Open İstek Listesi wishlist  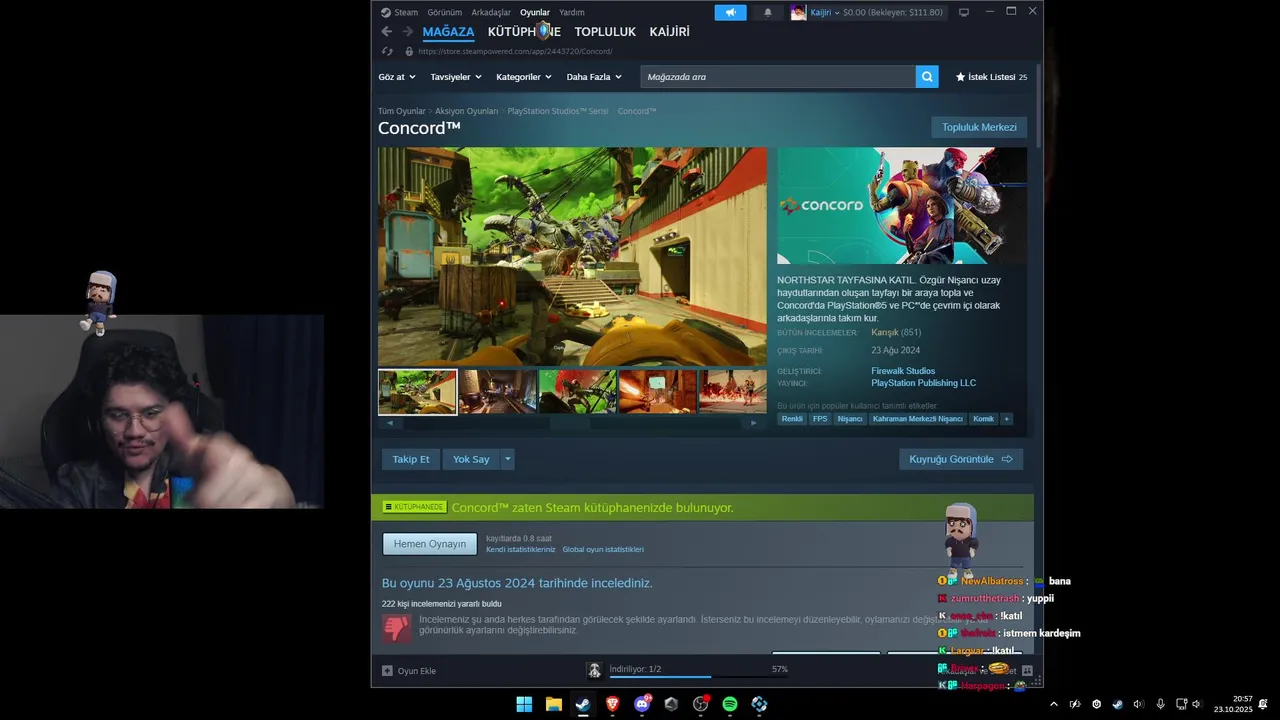[991, 77]
